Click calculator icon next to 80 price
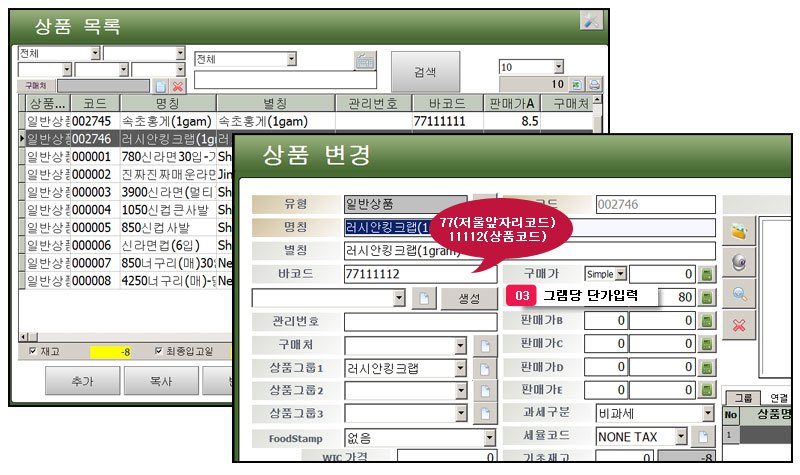This screenshot has width=800, height=475. click(707, 297)
